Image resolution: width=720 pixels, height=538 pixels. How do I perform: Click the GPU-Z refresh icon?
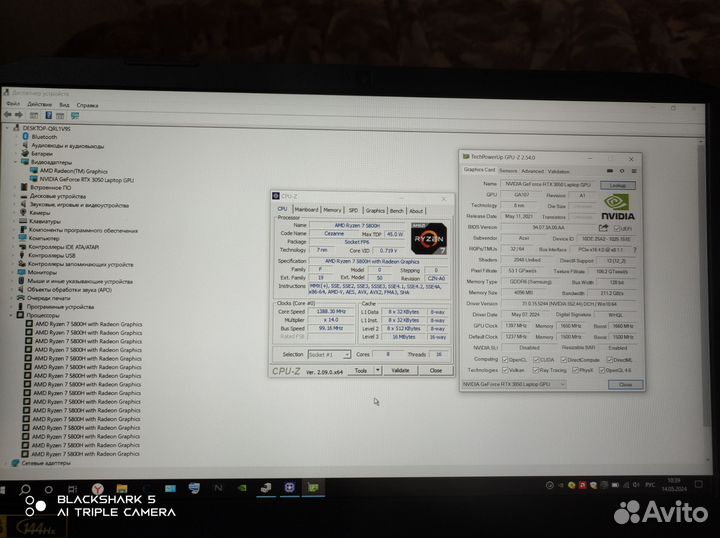(x=622, y=171)
